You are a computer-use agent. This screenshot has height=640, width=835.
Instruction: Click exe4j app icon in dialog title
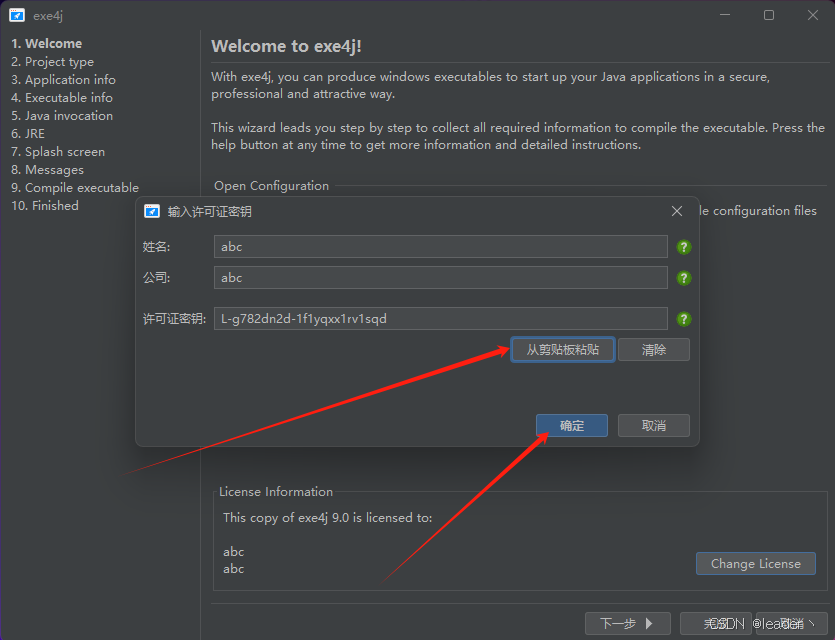(152, 211)
